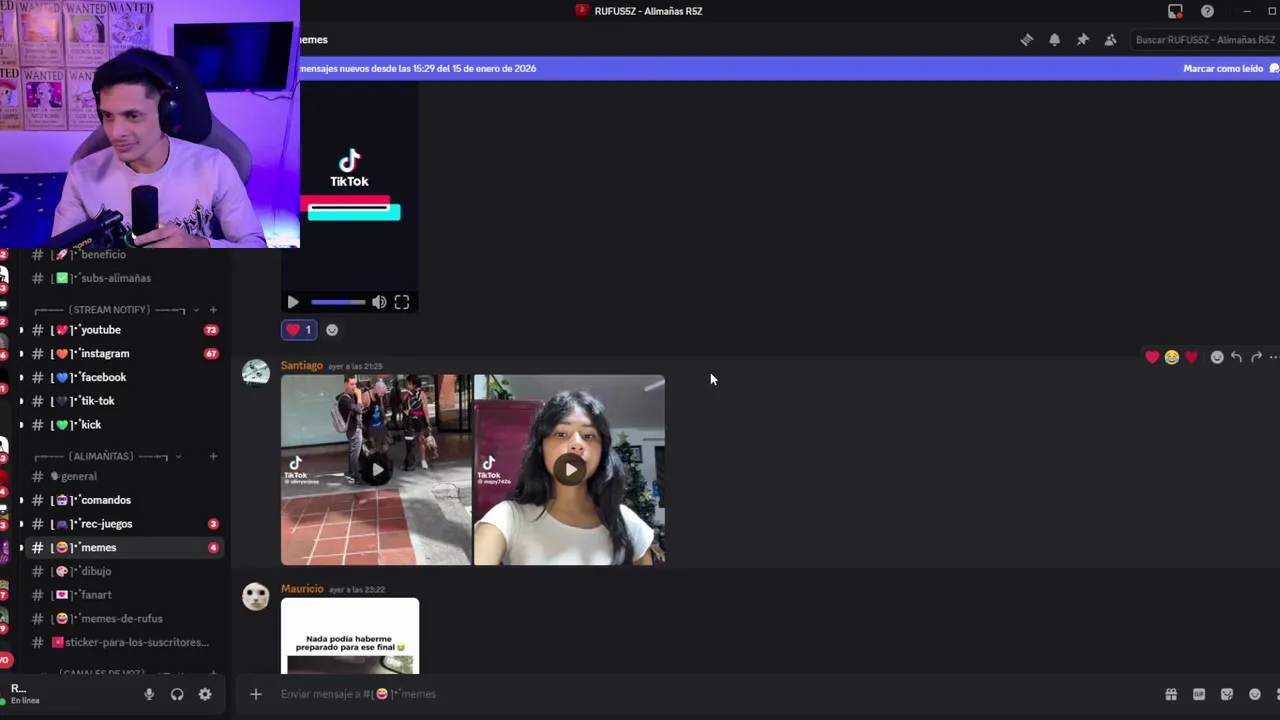Image resolution: width=1280 pixels, height=720 pixels.
Task: Open the general channel
Action: tap(124, 477)
